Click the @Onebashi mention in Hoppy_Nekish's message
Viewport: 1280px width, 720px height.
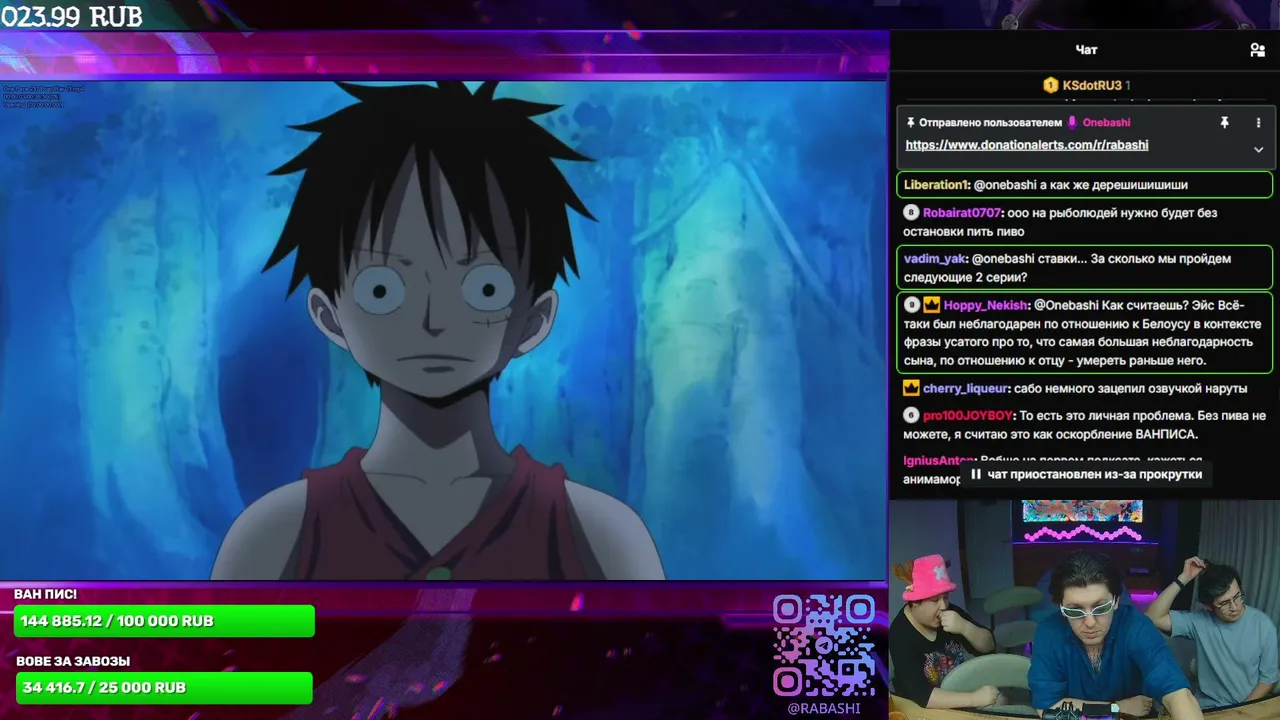tap(1065, 305)
